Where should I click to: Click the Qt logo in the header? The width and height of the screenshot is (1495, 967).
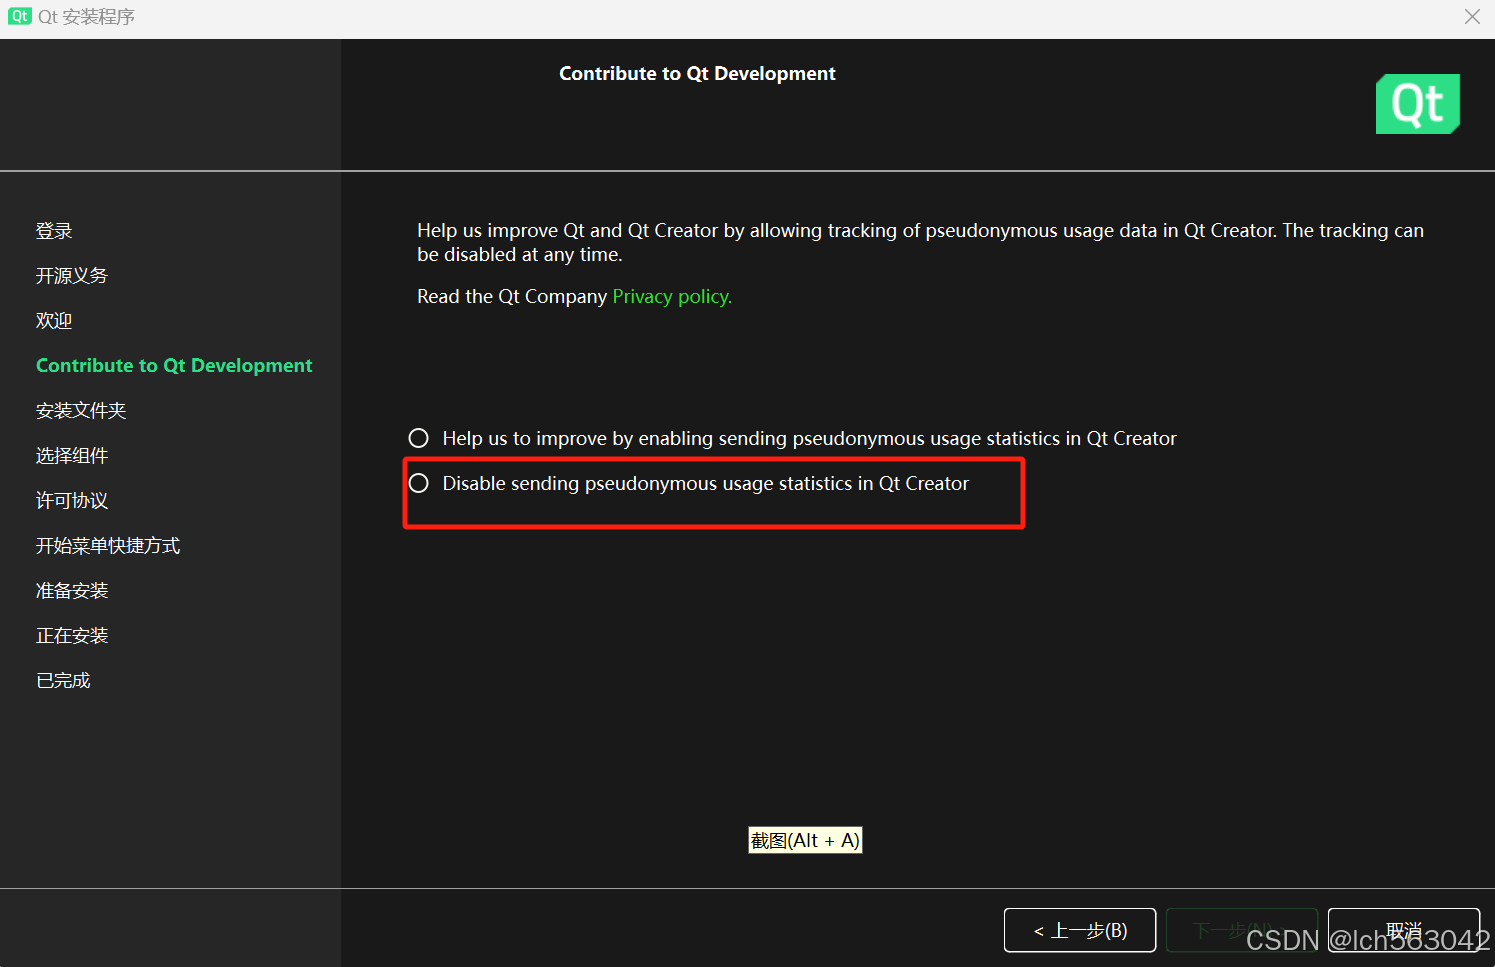1418,104
